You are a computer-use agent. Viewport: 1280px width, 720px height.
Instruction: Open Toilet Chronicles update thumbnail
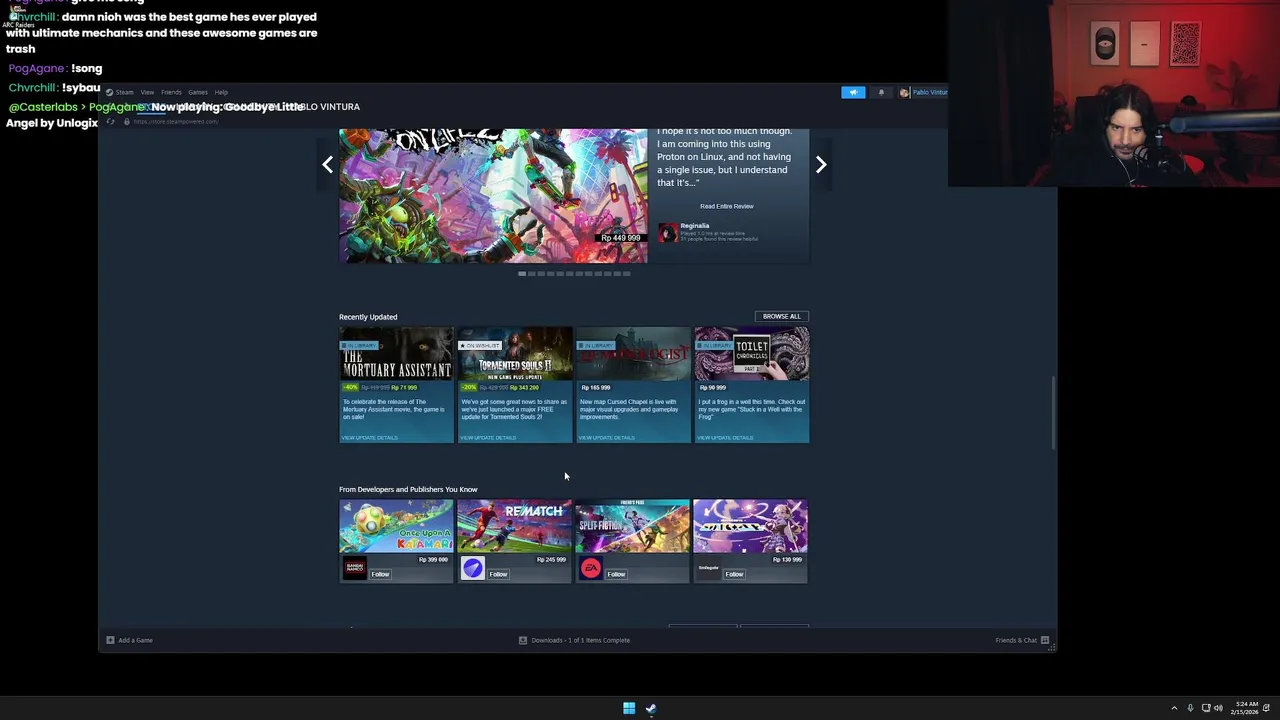tap(752, 353)
